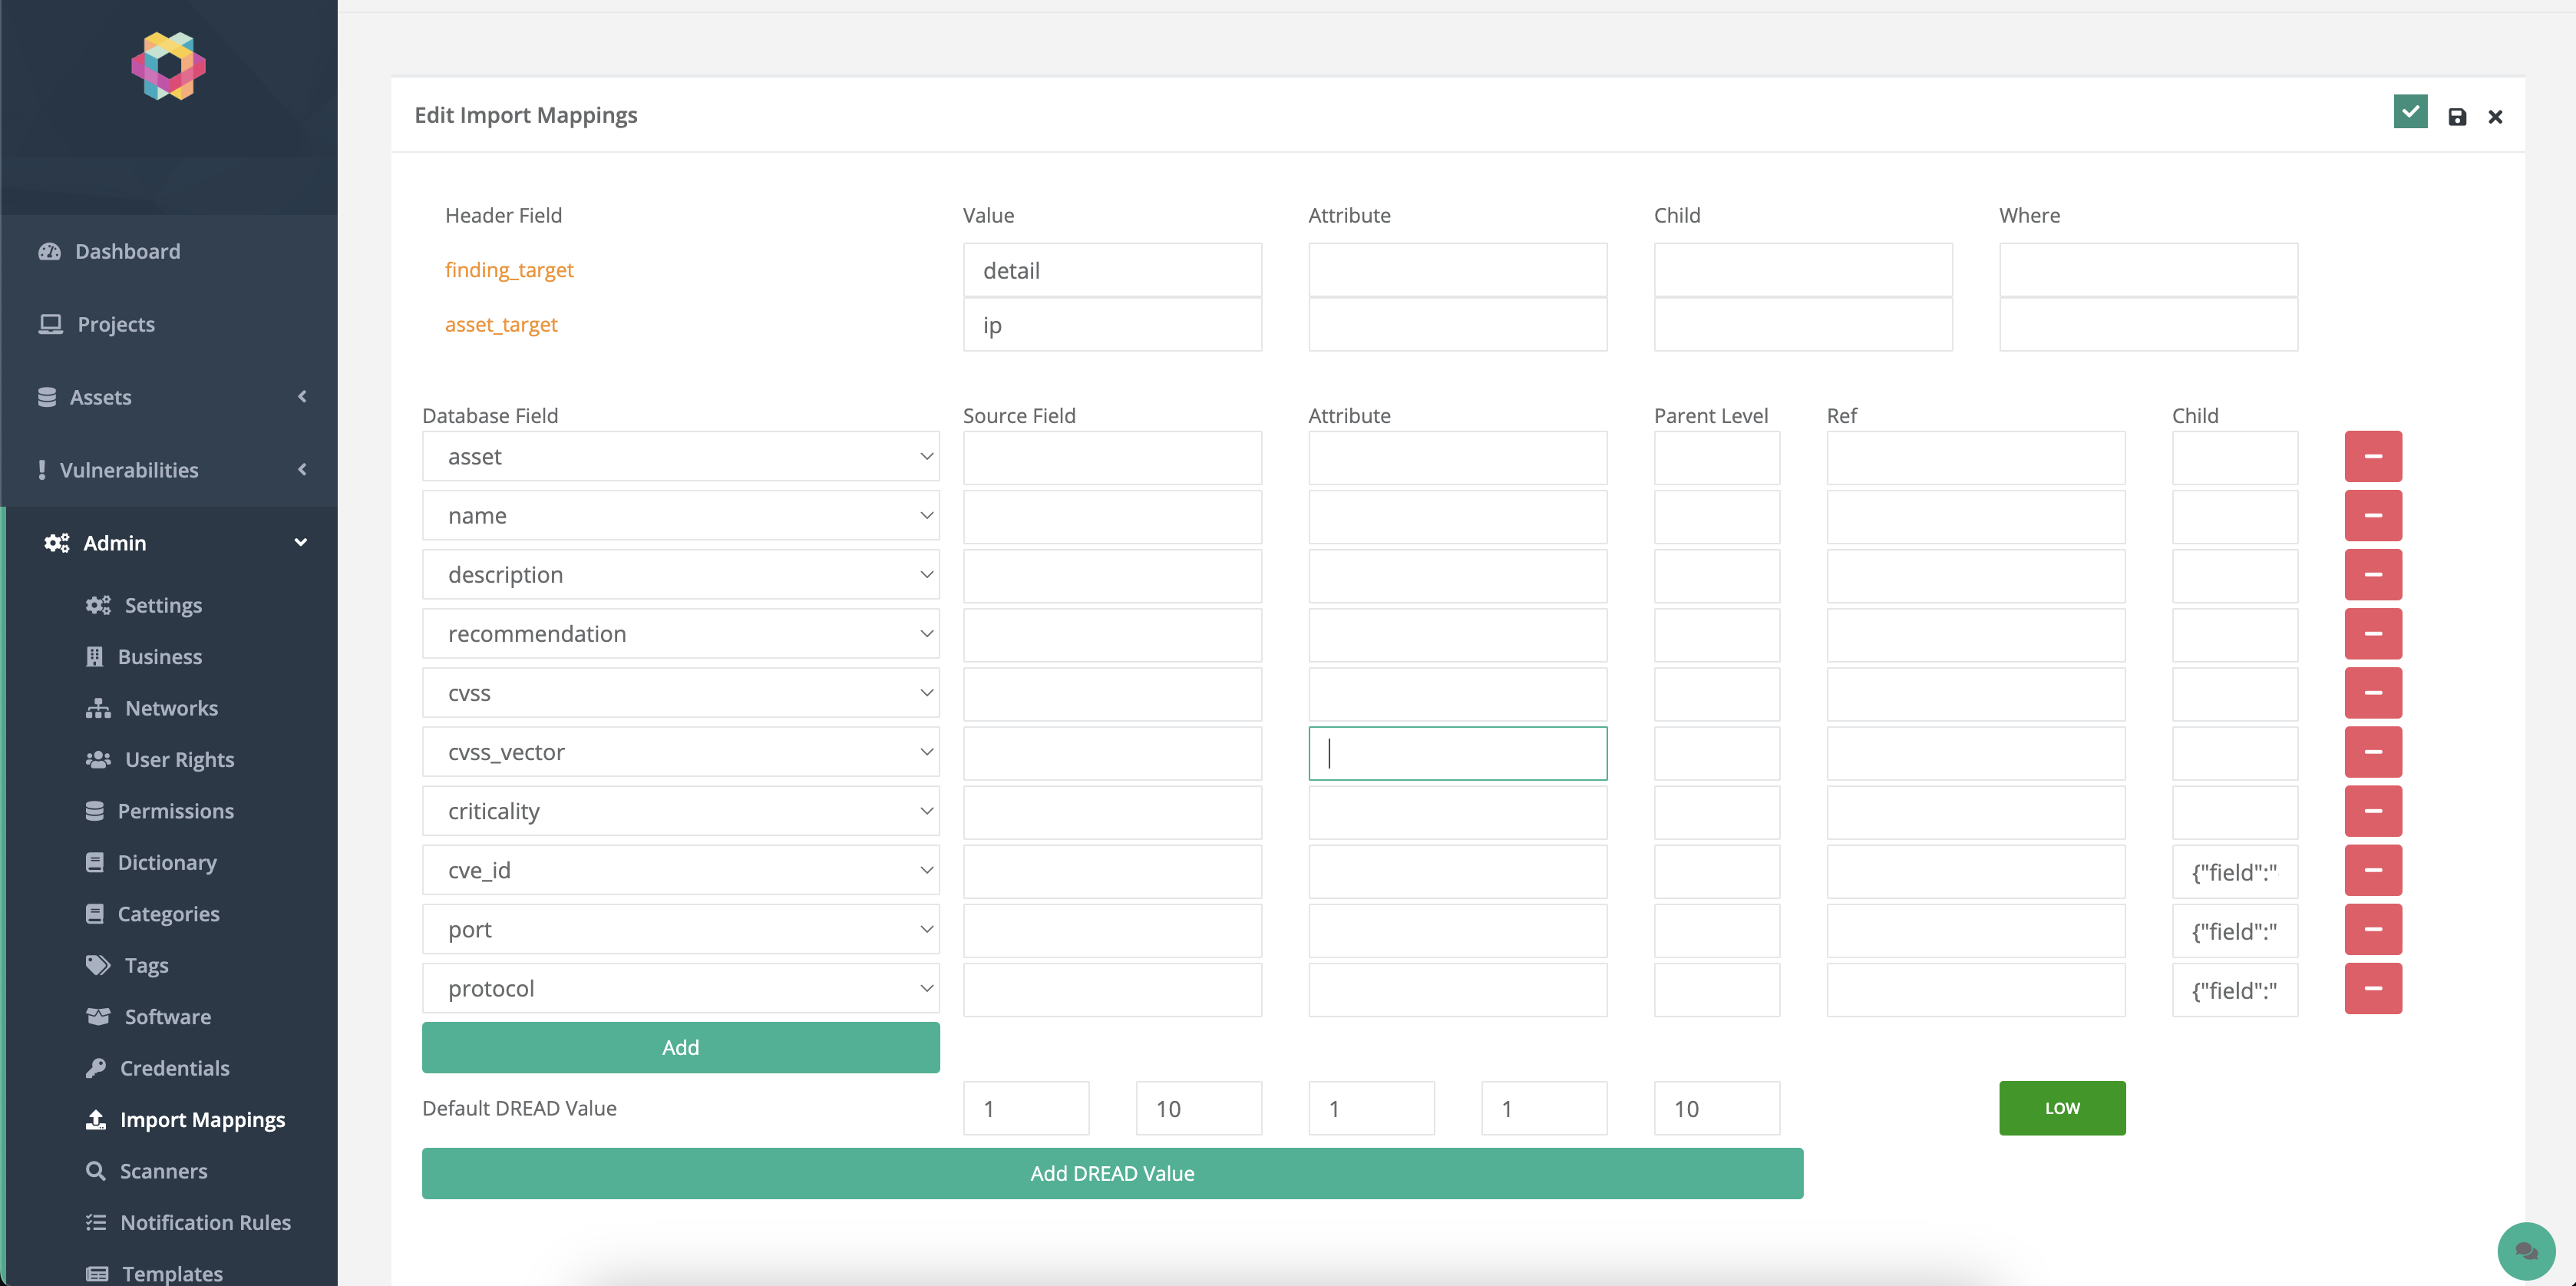The height and width of the screenshot is (1286, 2576).
Task: Click the hexagon app logo
Action: (x=168, y=66)
